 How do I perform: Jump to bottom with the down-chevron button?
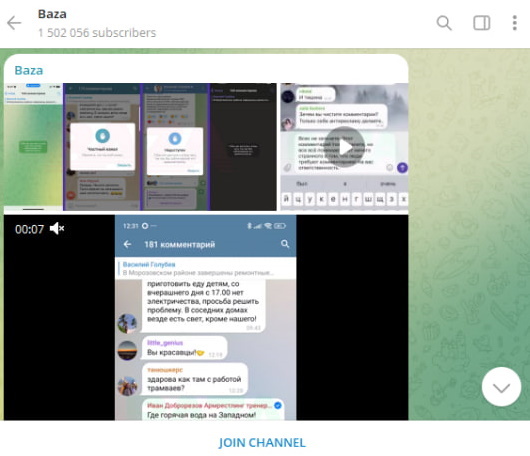click(x=501, y=387)
